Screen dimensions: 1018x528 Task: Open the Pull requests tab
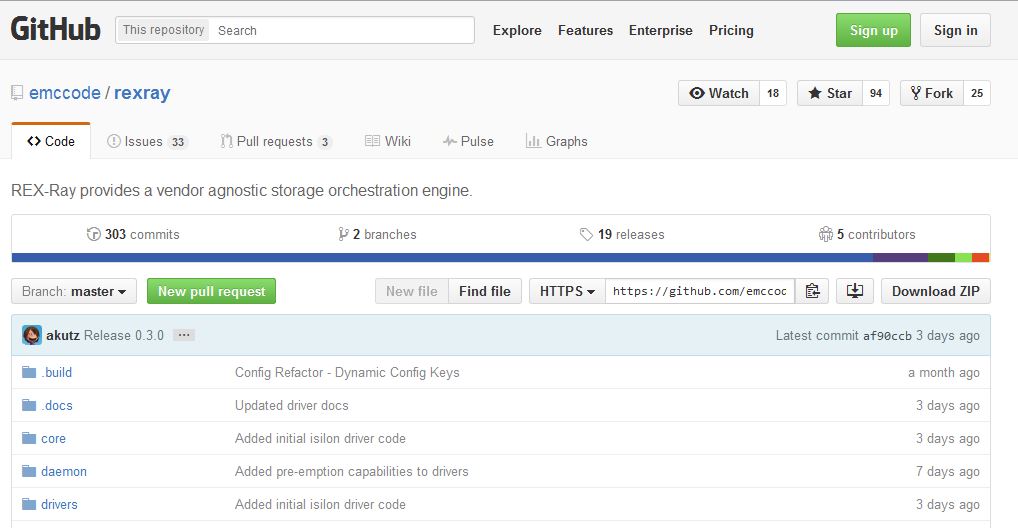pyautogui.click(x=277, y=141)
